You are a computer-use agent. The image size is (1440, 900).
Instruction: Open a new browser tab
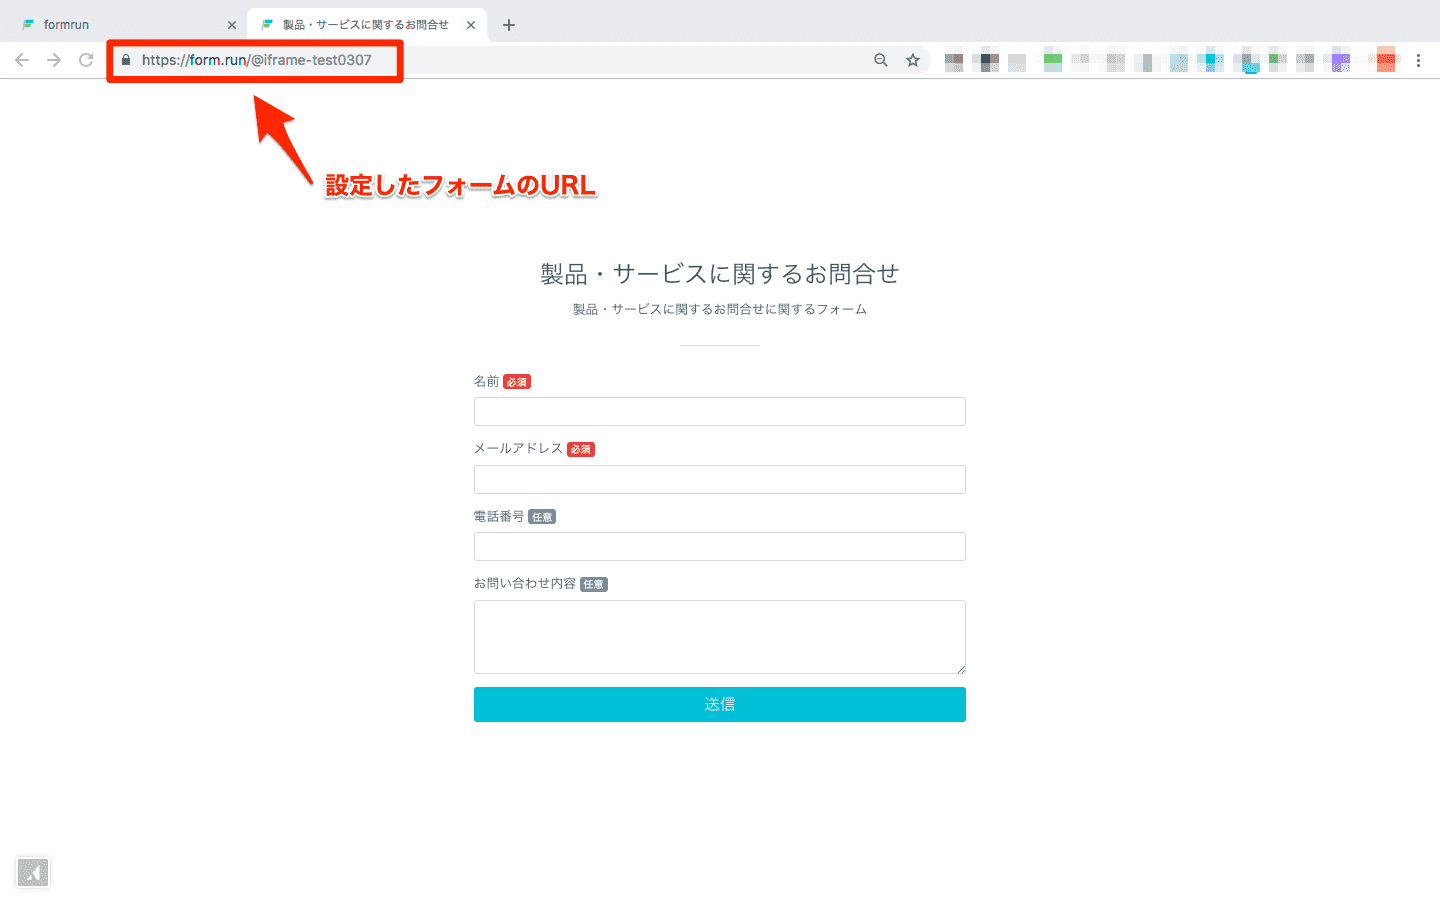coord(509,24)
